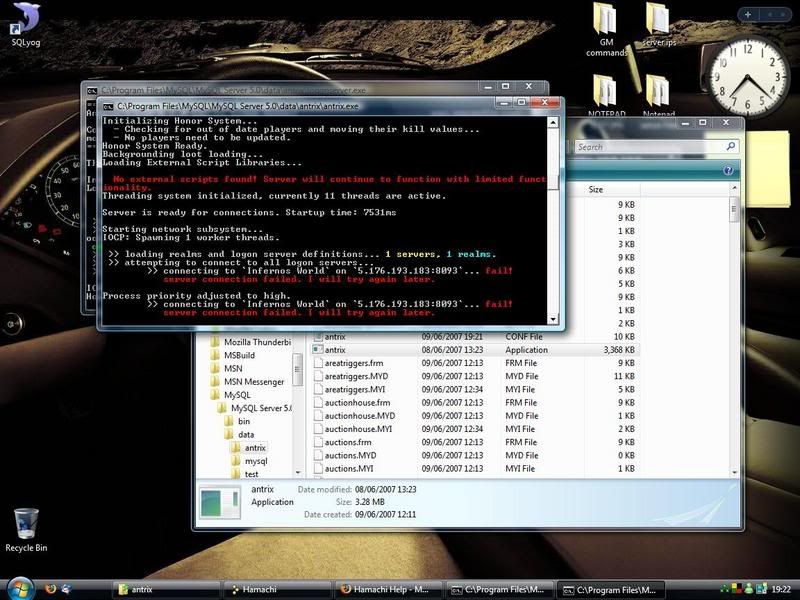Viewport: 800px width, 600px height.
Task: Select the MSN folder in tree
Action: pyautogui.click(x=233, y=368)
